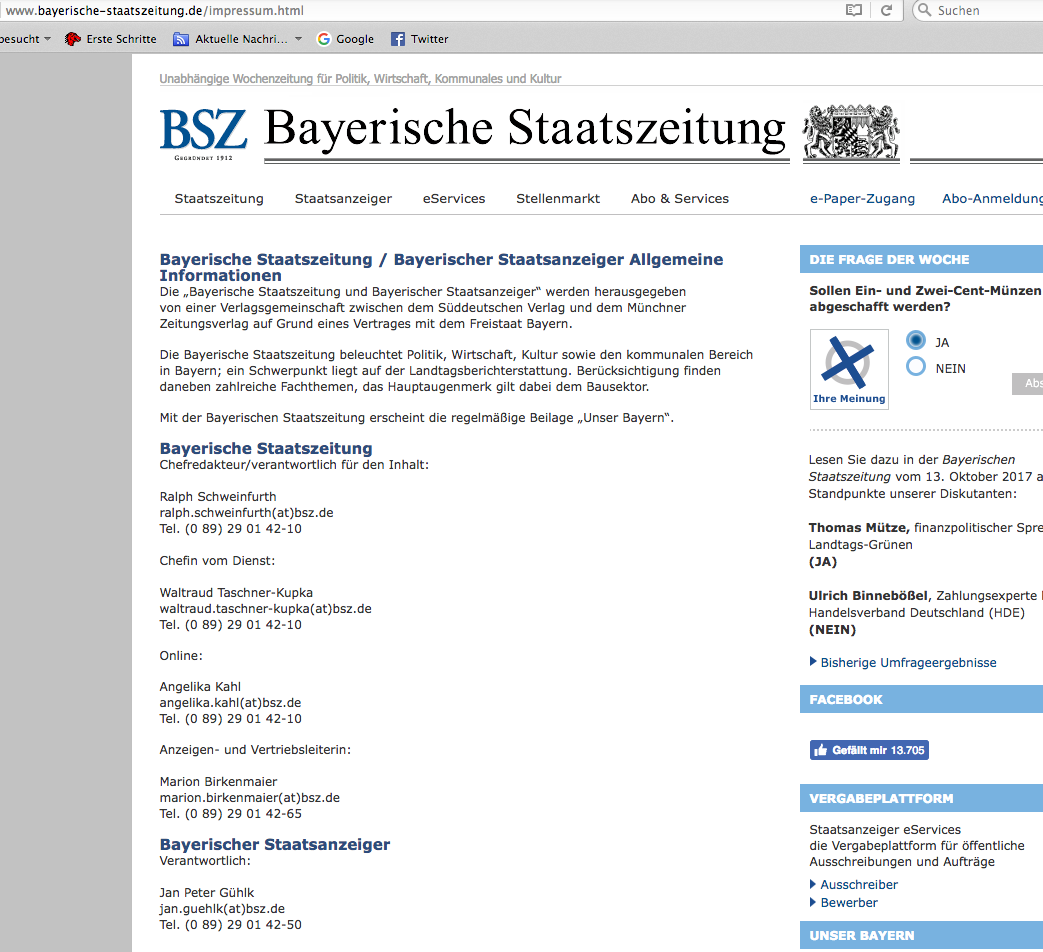Select the JA radio option
Screen dimensions: 1043x952
[x=916, y=341]
